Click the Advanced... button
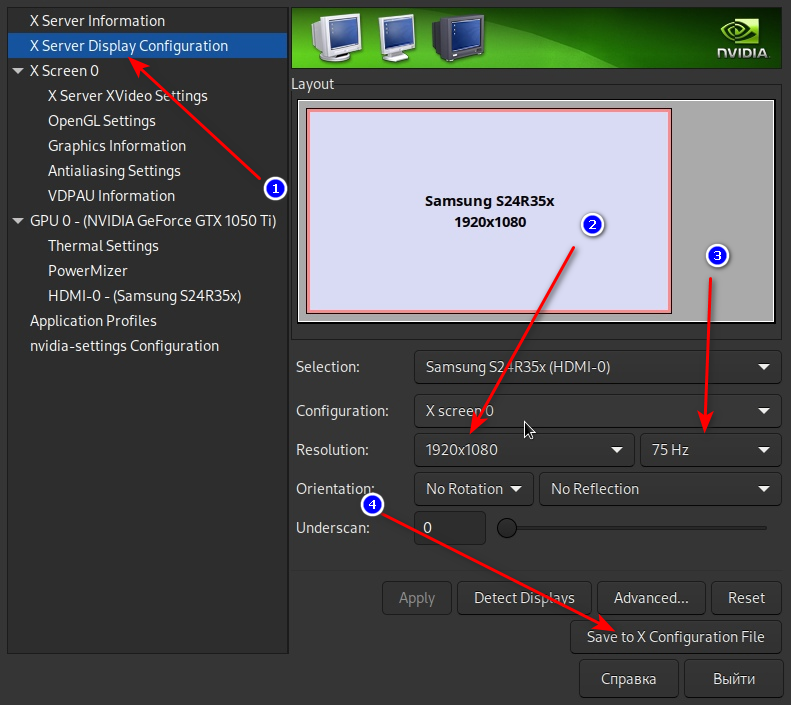 651,598
